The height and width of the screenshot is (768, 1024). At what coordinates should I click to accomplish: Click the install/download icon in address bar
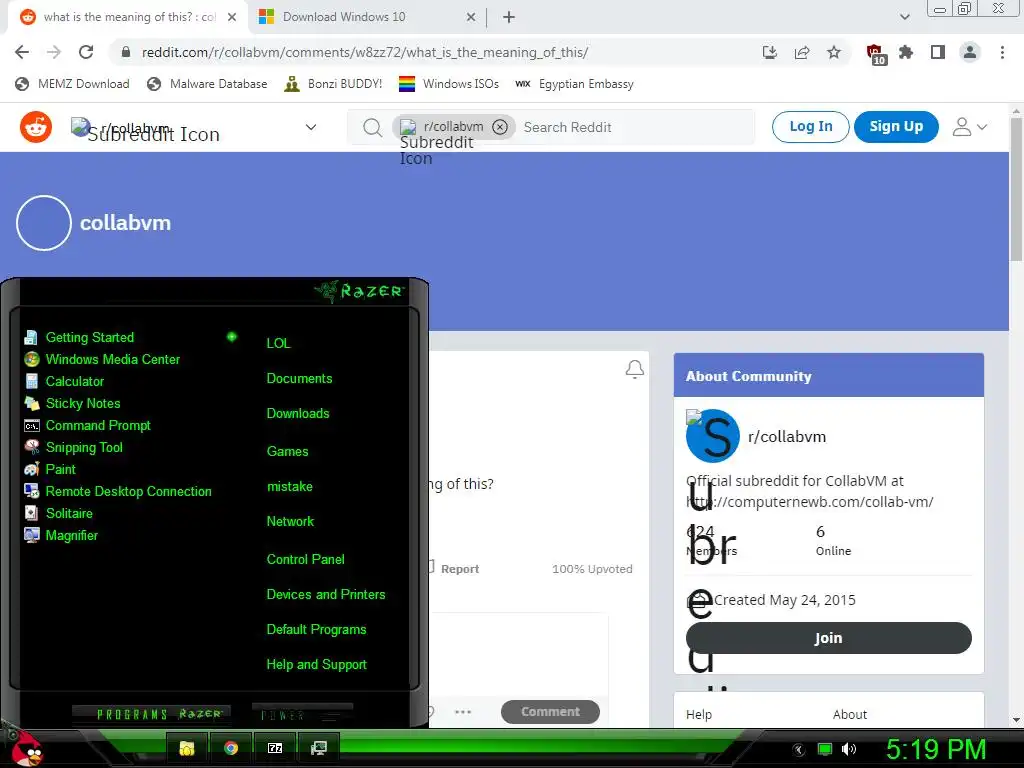coord(770,52)
